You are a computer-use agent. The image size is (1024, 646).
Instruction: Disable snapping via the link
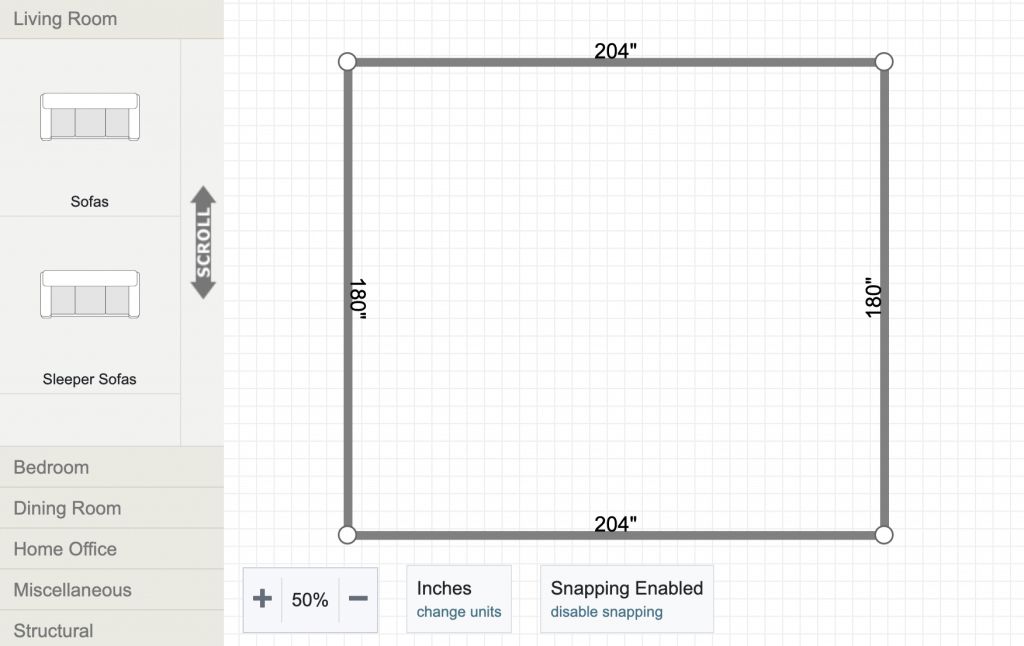click(606, 612)
